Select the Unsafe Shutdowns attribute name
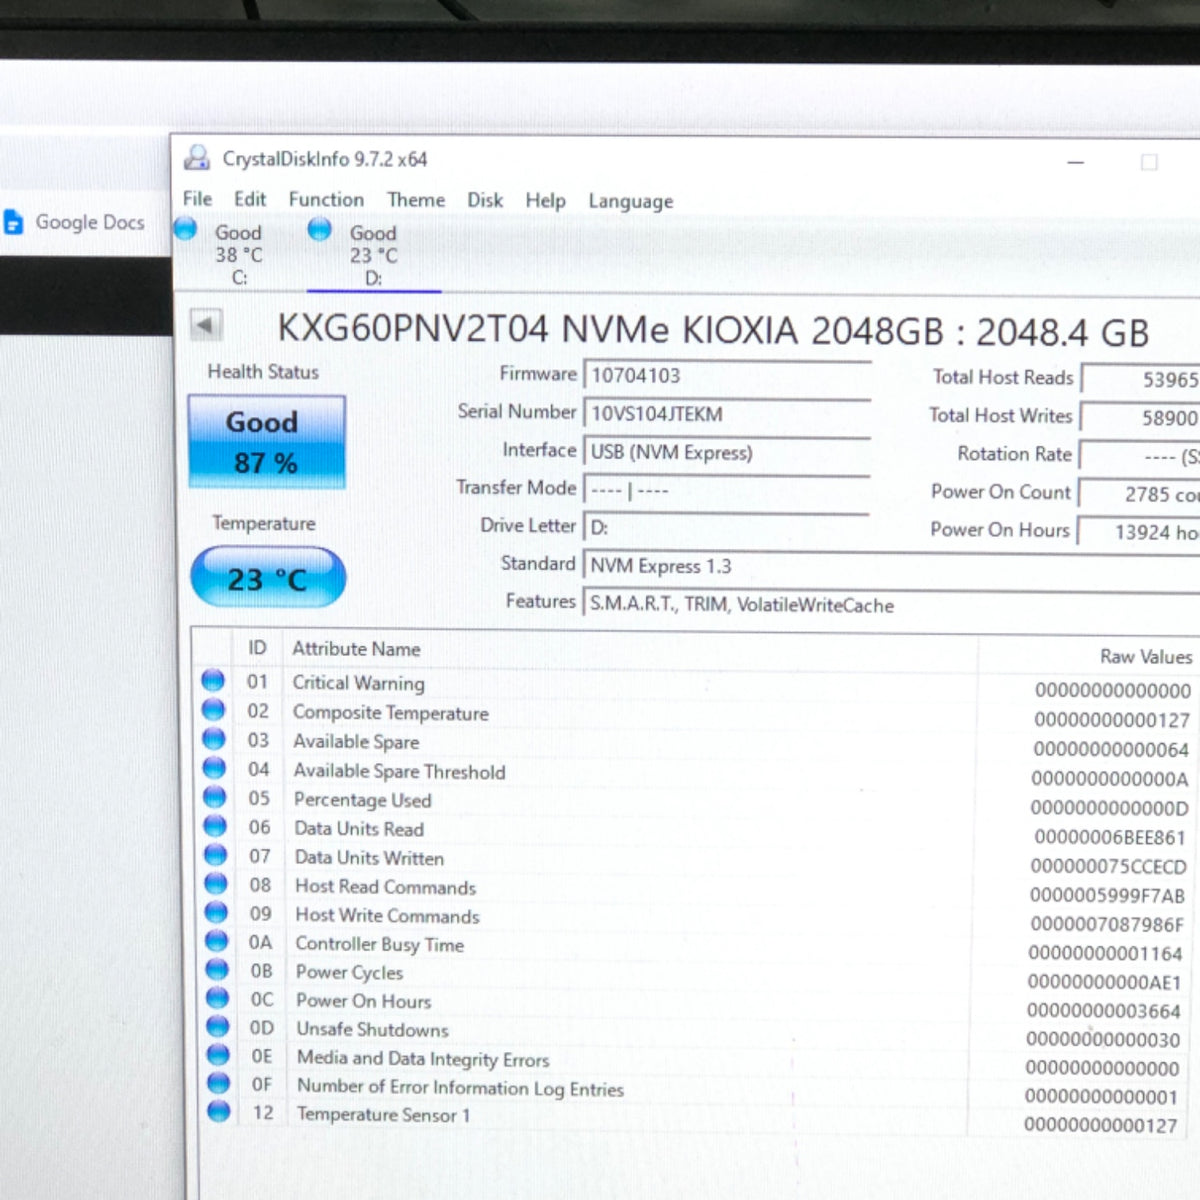 [x=372, y=1029]
